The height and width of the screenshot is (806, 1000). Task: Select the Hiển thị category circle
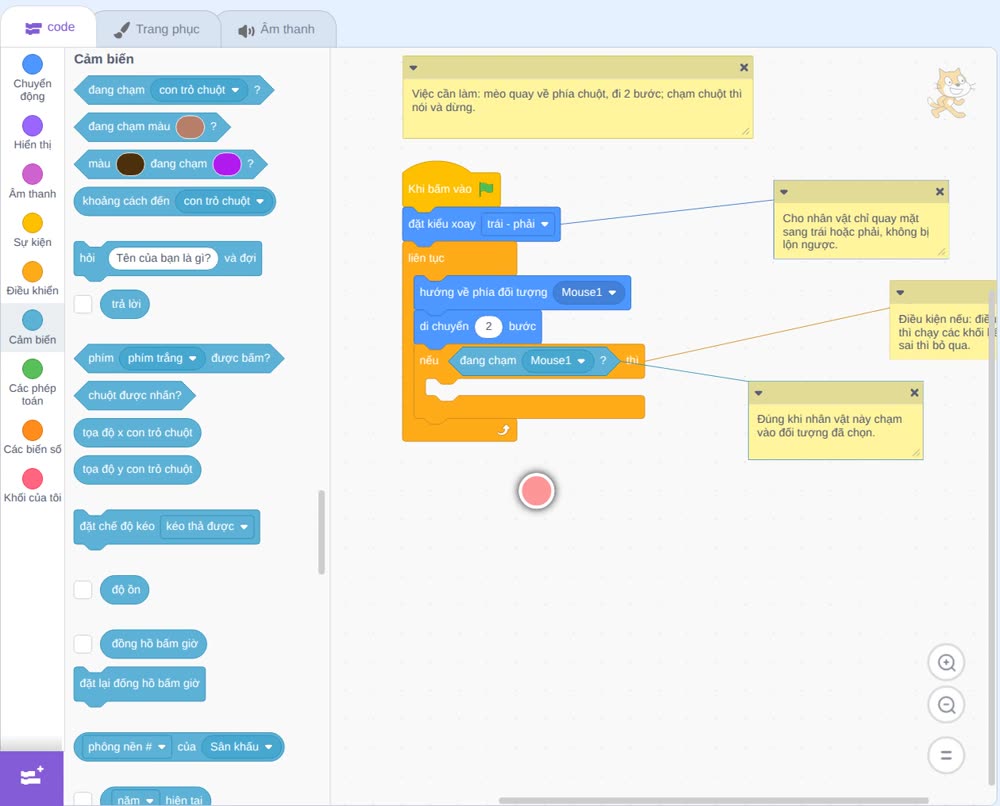tap(33, 126)
